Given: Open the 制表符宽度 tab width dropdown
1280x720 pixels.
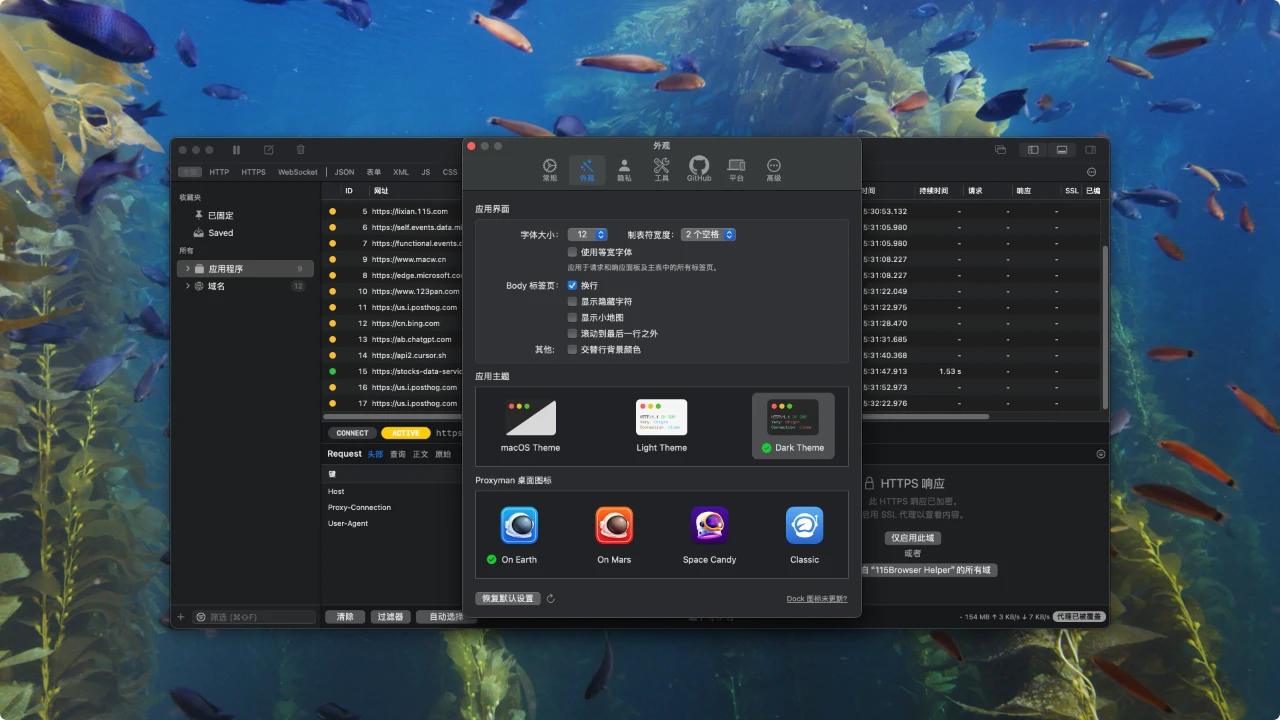Looking at the screenshot, I should click(x=708, y=234).
